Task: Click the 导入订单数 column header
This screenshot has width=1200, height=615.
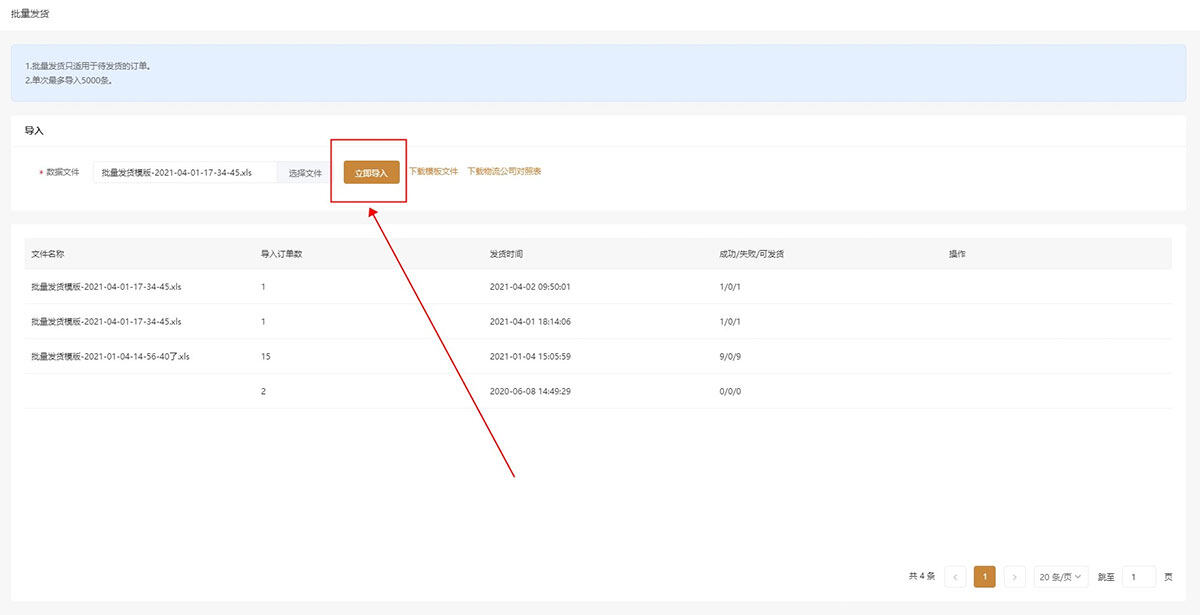Action: [281, 254]
